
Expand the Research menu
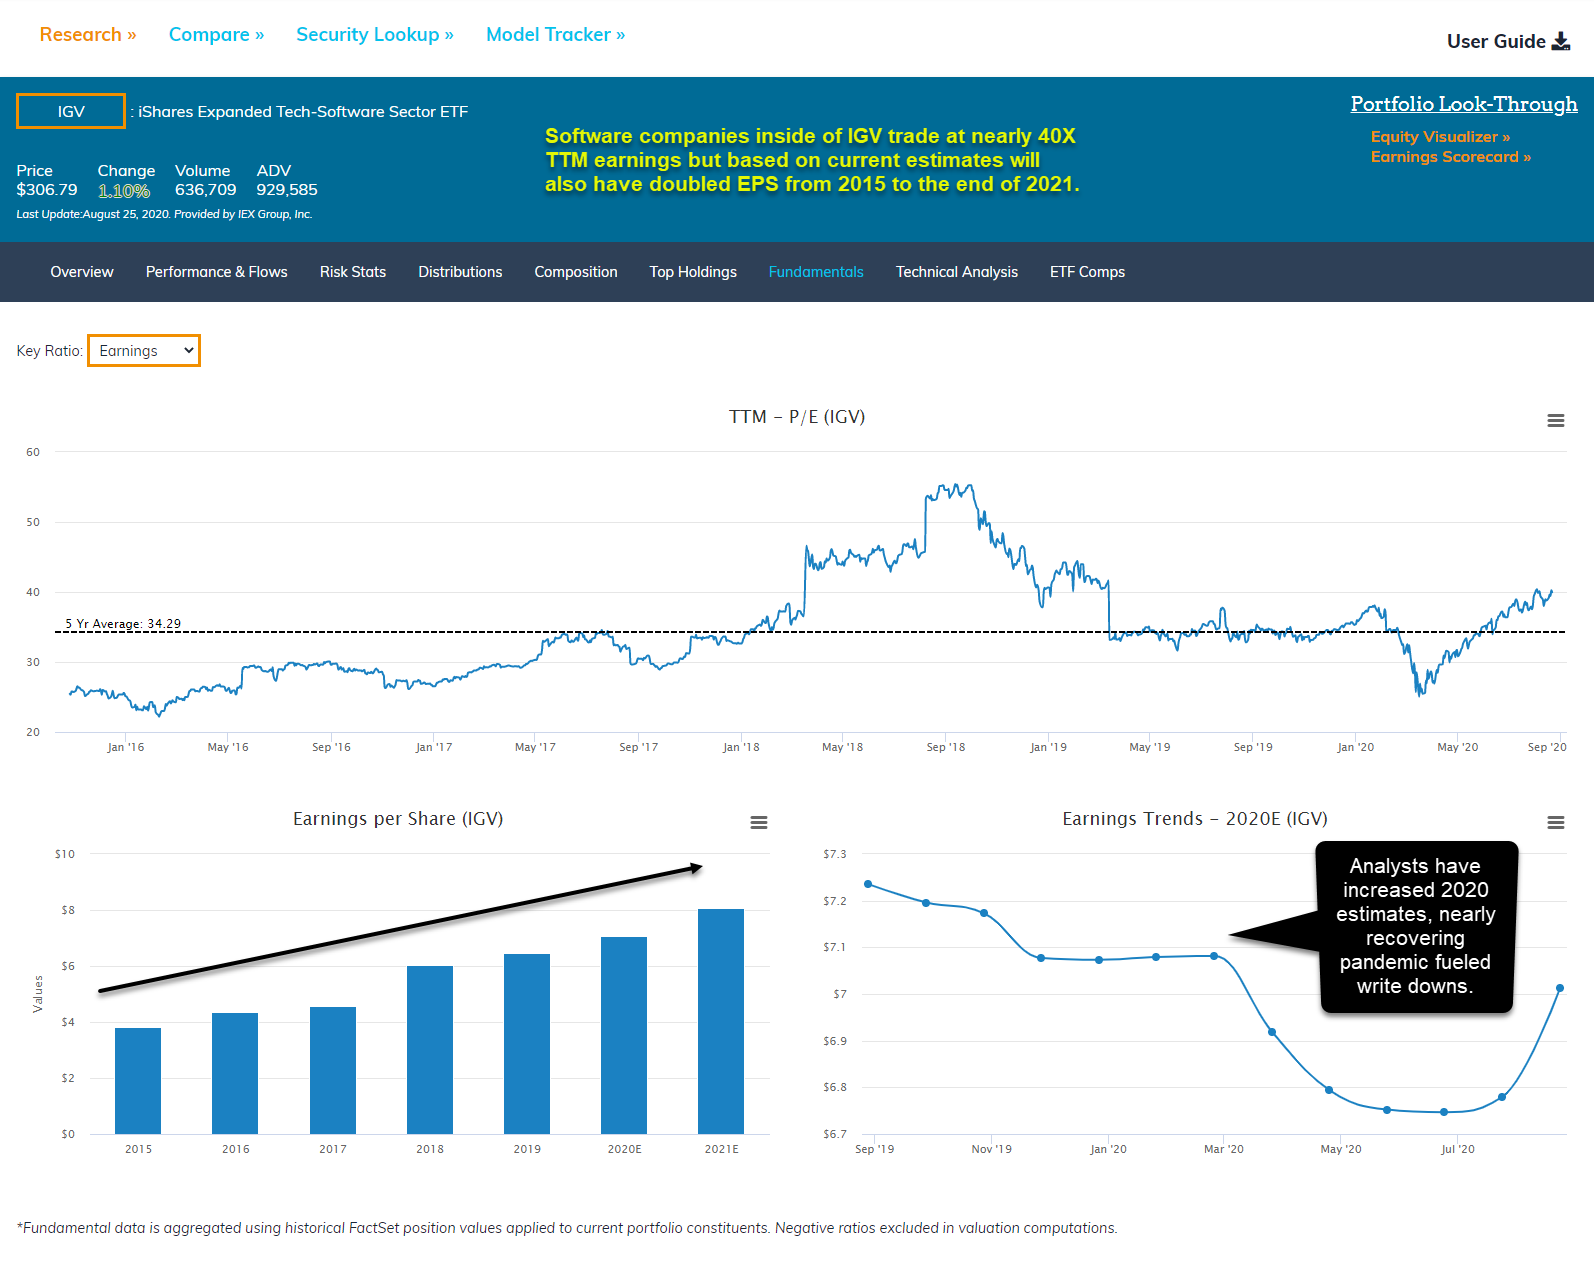coord(88,34)
